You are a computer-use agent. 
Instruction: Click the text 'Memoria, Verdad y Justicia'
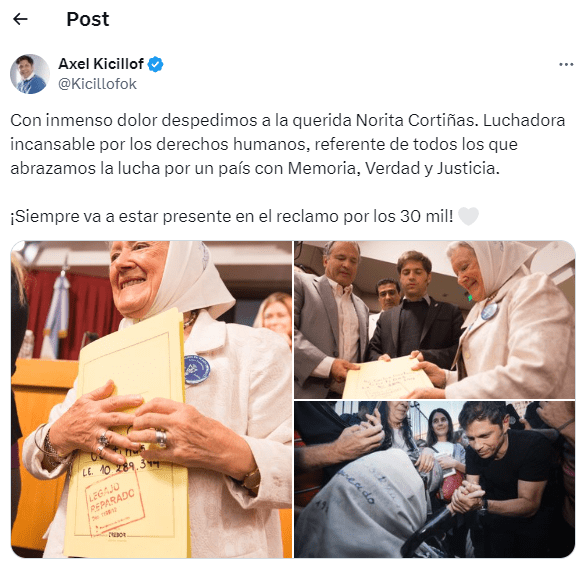393,168
